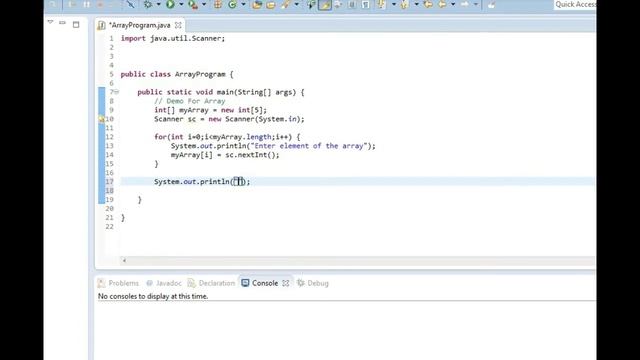
Task: Click 'No consoles to display at this time.' message
Action: click(153, 296)
